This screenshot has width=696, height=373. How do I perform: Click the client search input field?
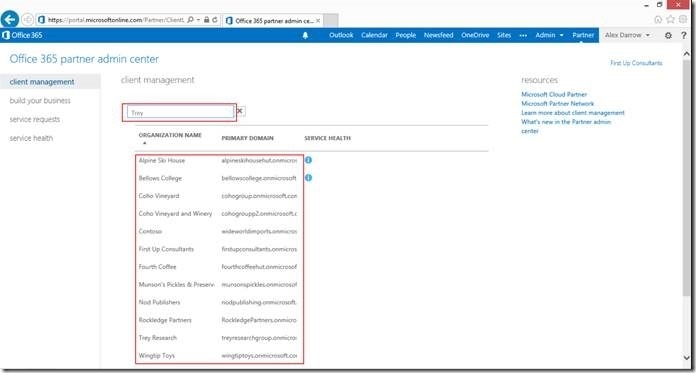point(180,113)
